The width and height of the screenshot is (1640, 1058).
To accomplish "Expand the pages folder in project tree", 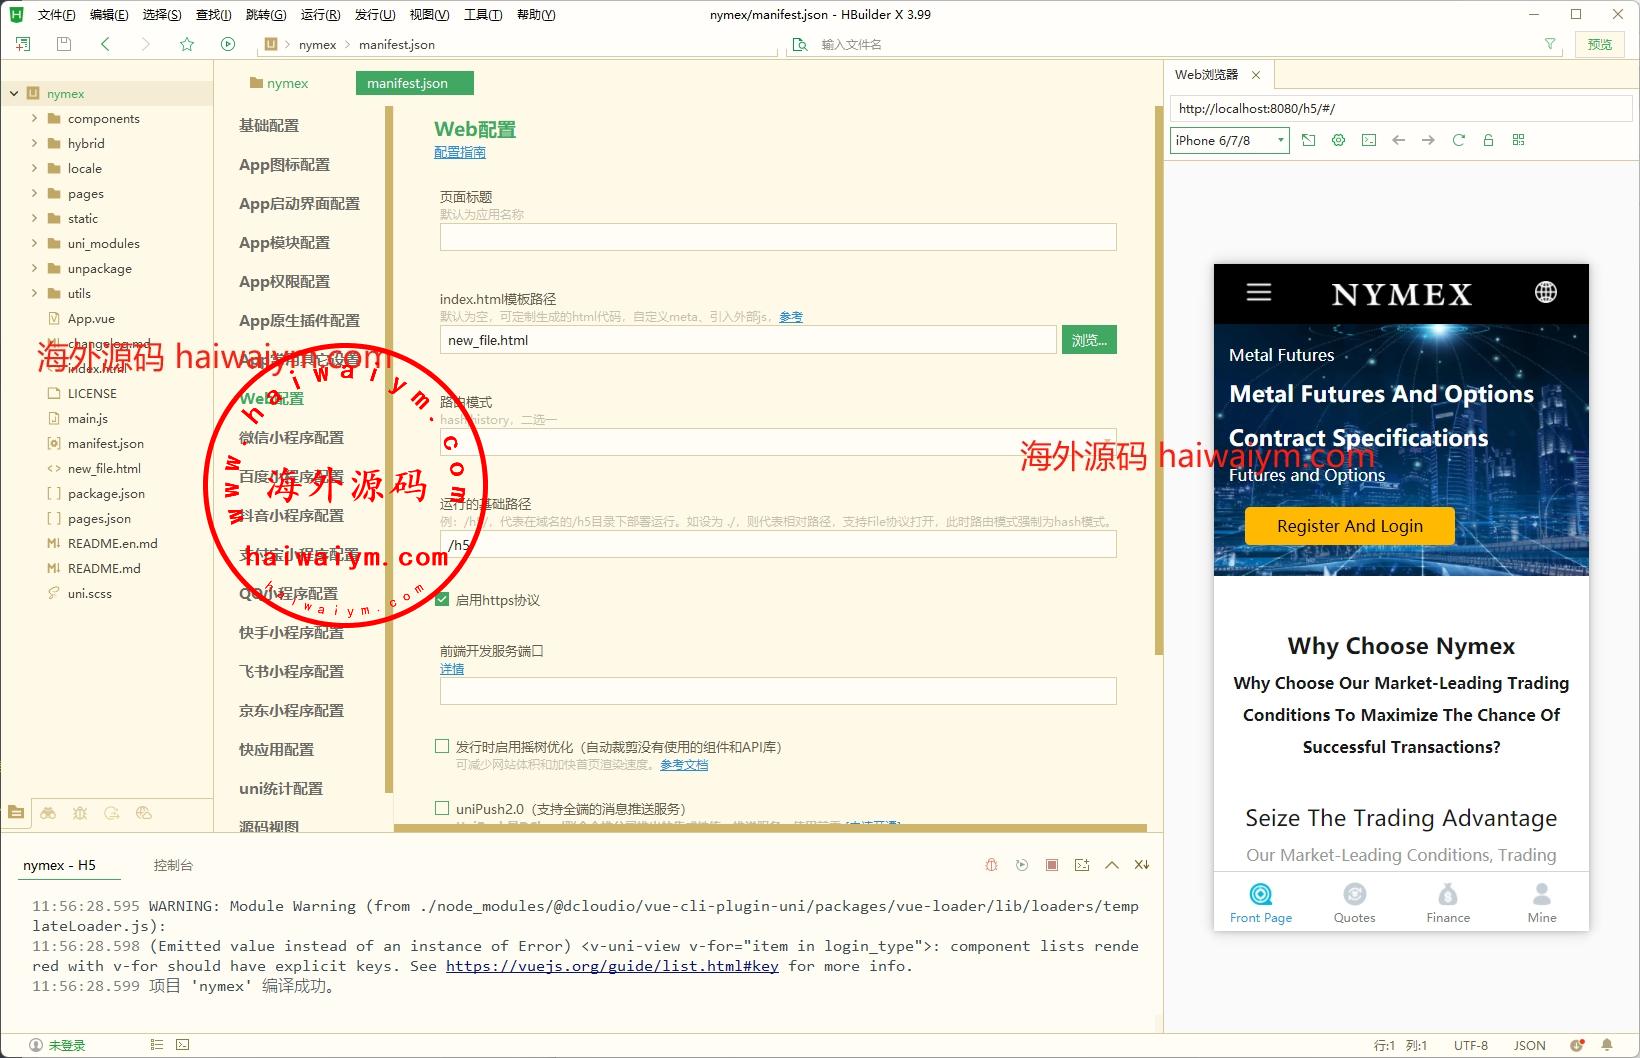I will coord(35,193).
